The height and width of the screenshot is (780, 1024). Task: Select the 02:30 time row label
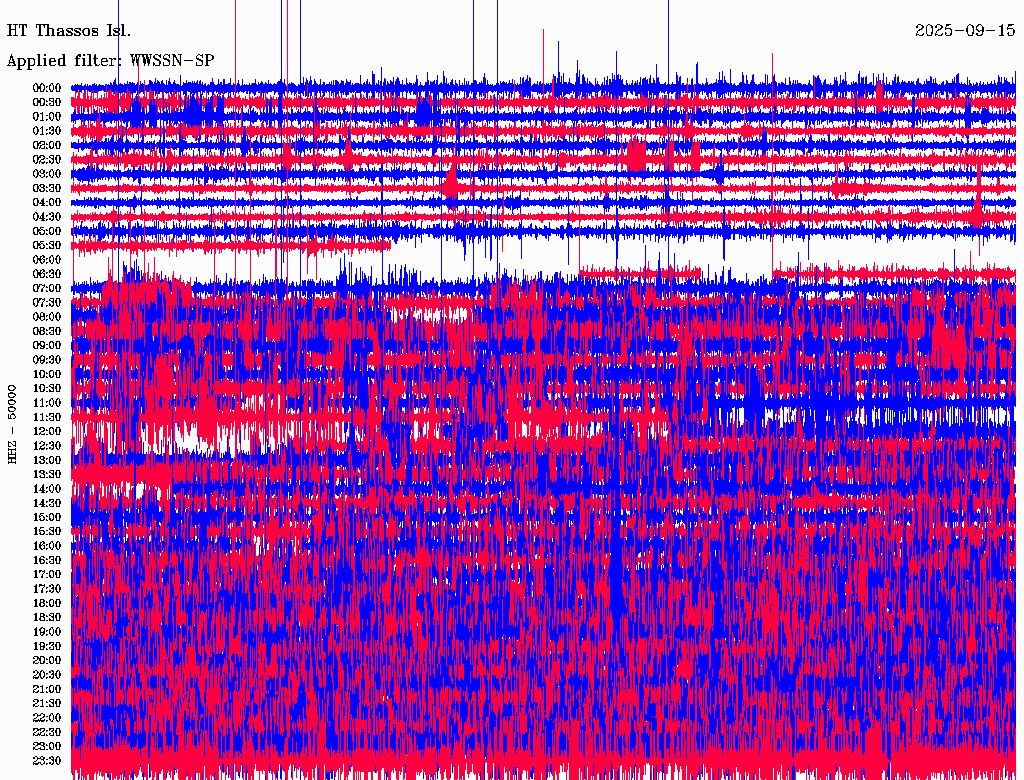[47, 159]
